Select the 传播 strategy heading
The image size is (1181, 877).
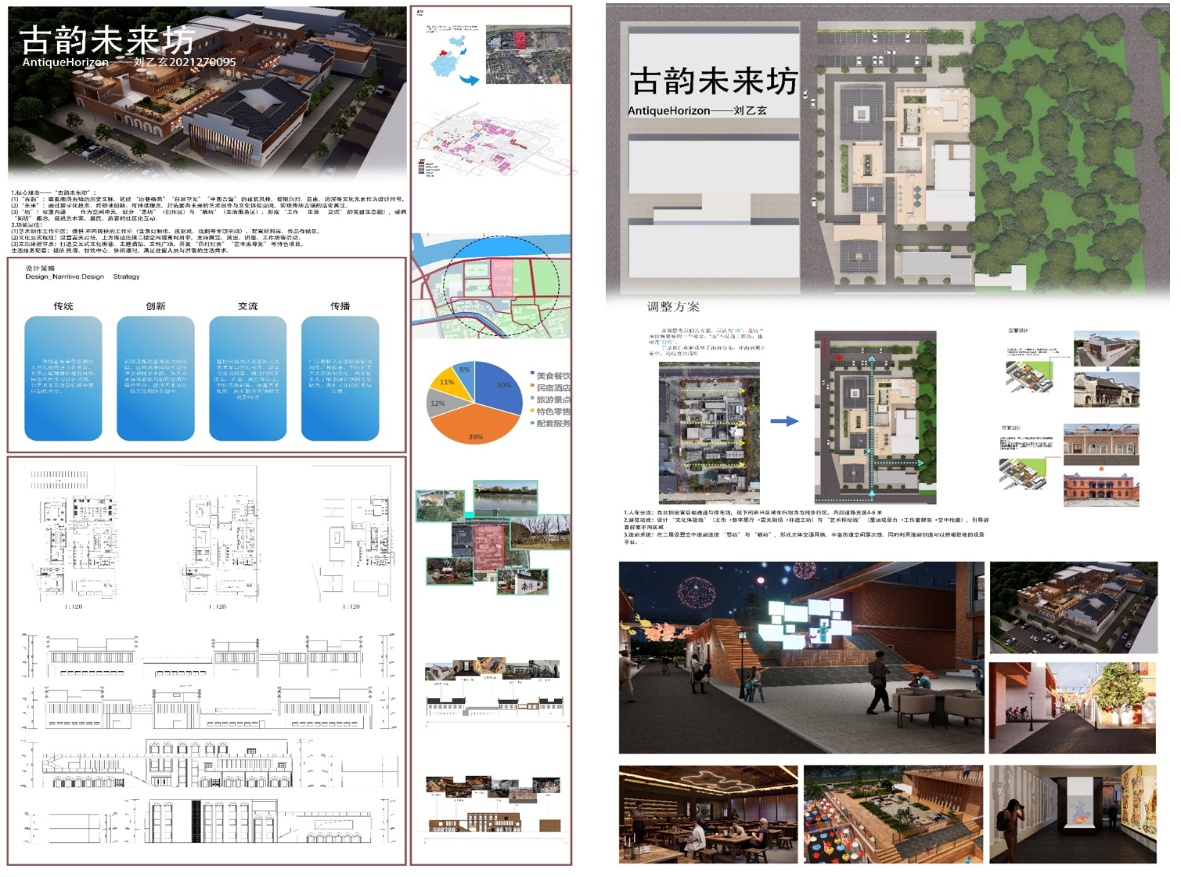coord(340,306)
